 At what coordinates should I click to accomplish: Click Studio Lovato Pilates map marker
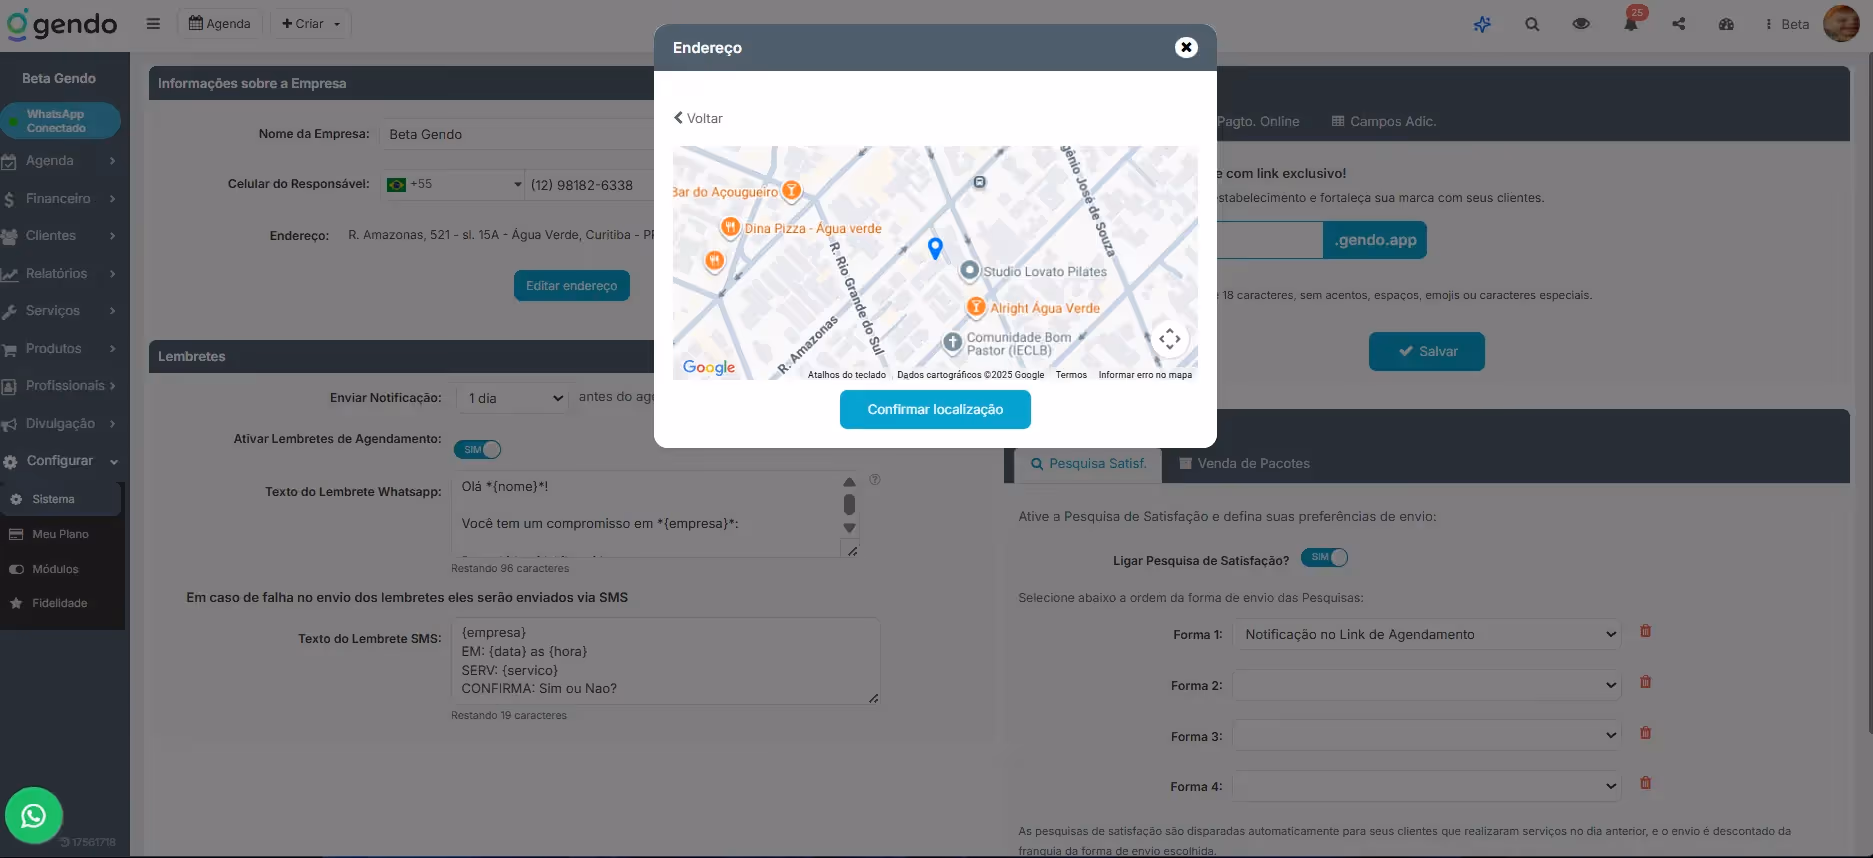coord(969,270)
